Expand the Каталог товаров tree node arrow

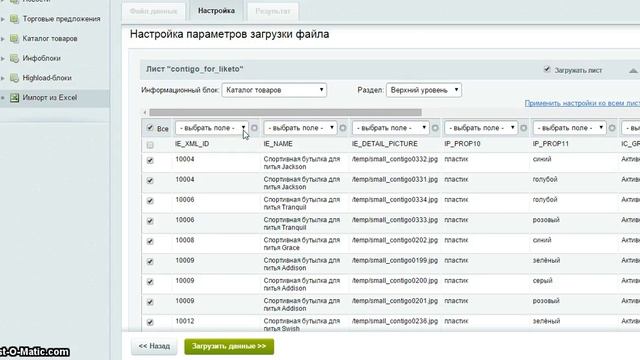pyautogui.click(x=3, y=39)
